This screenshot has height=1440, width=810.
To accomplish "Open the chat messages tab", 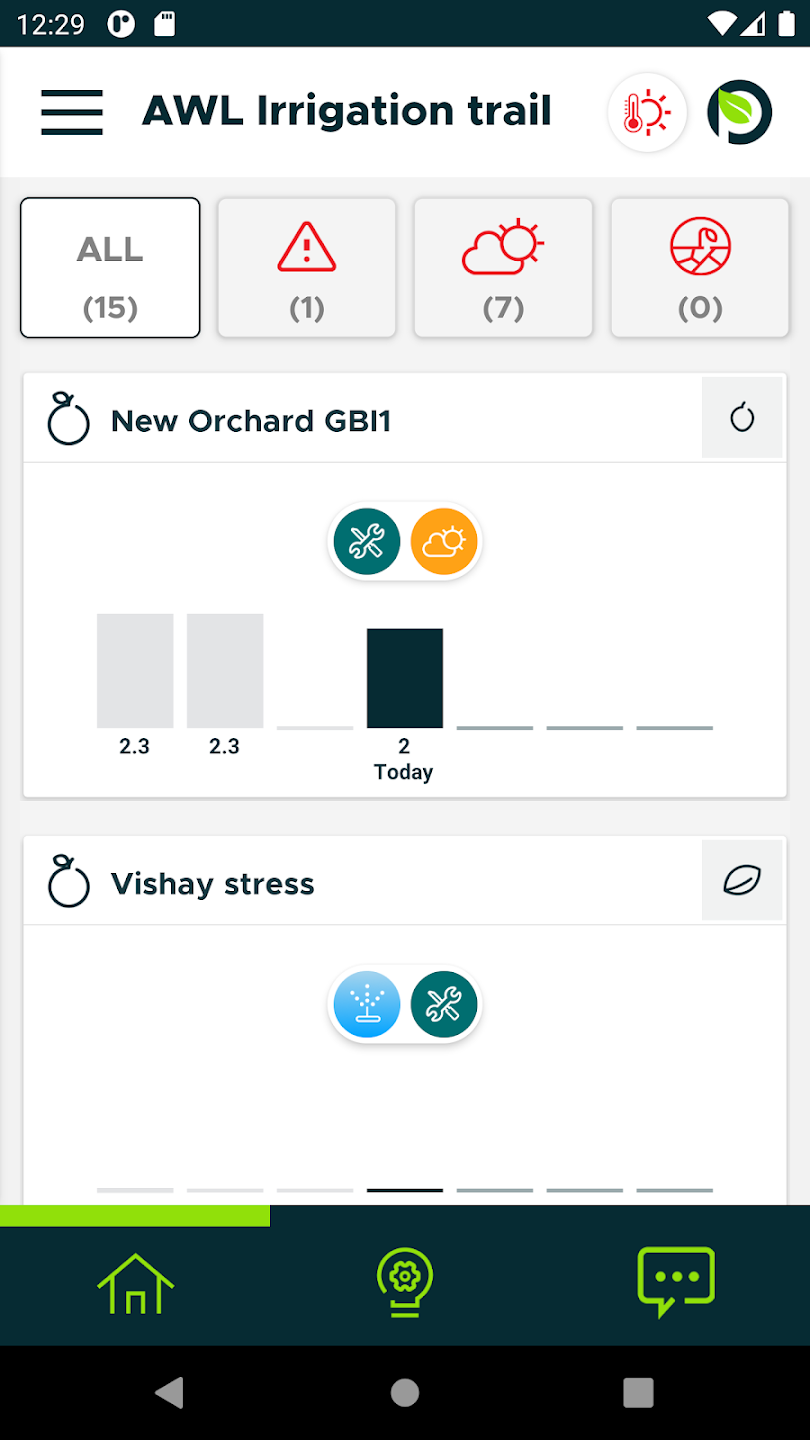I will [676, 1280].
